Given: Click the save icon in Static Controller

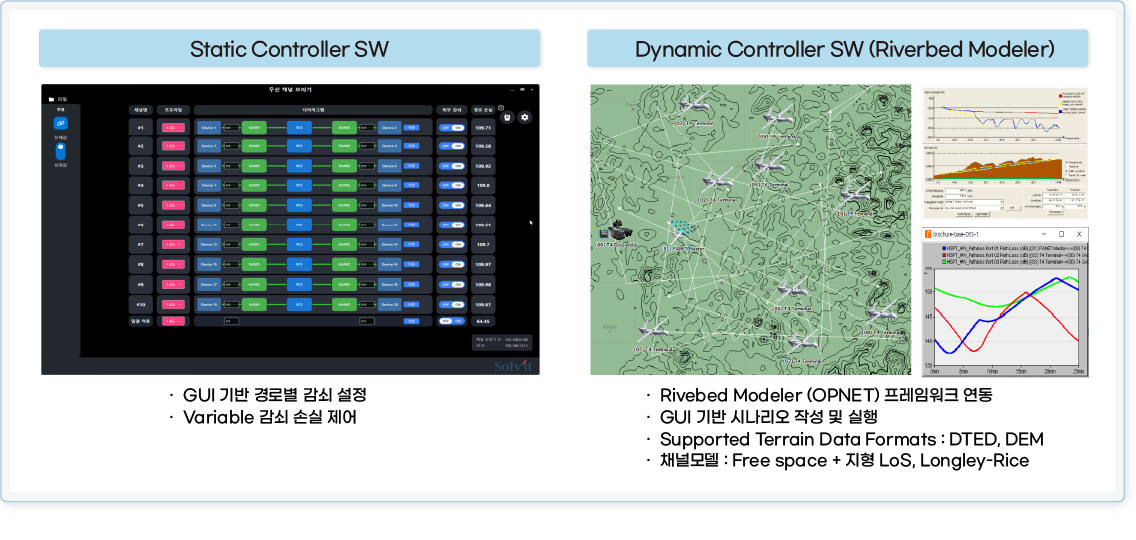Looking at the screenshot, I should (509, 117).
